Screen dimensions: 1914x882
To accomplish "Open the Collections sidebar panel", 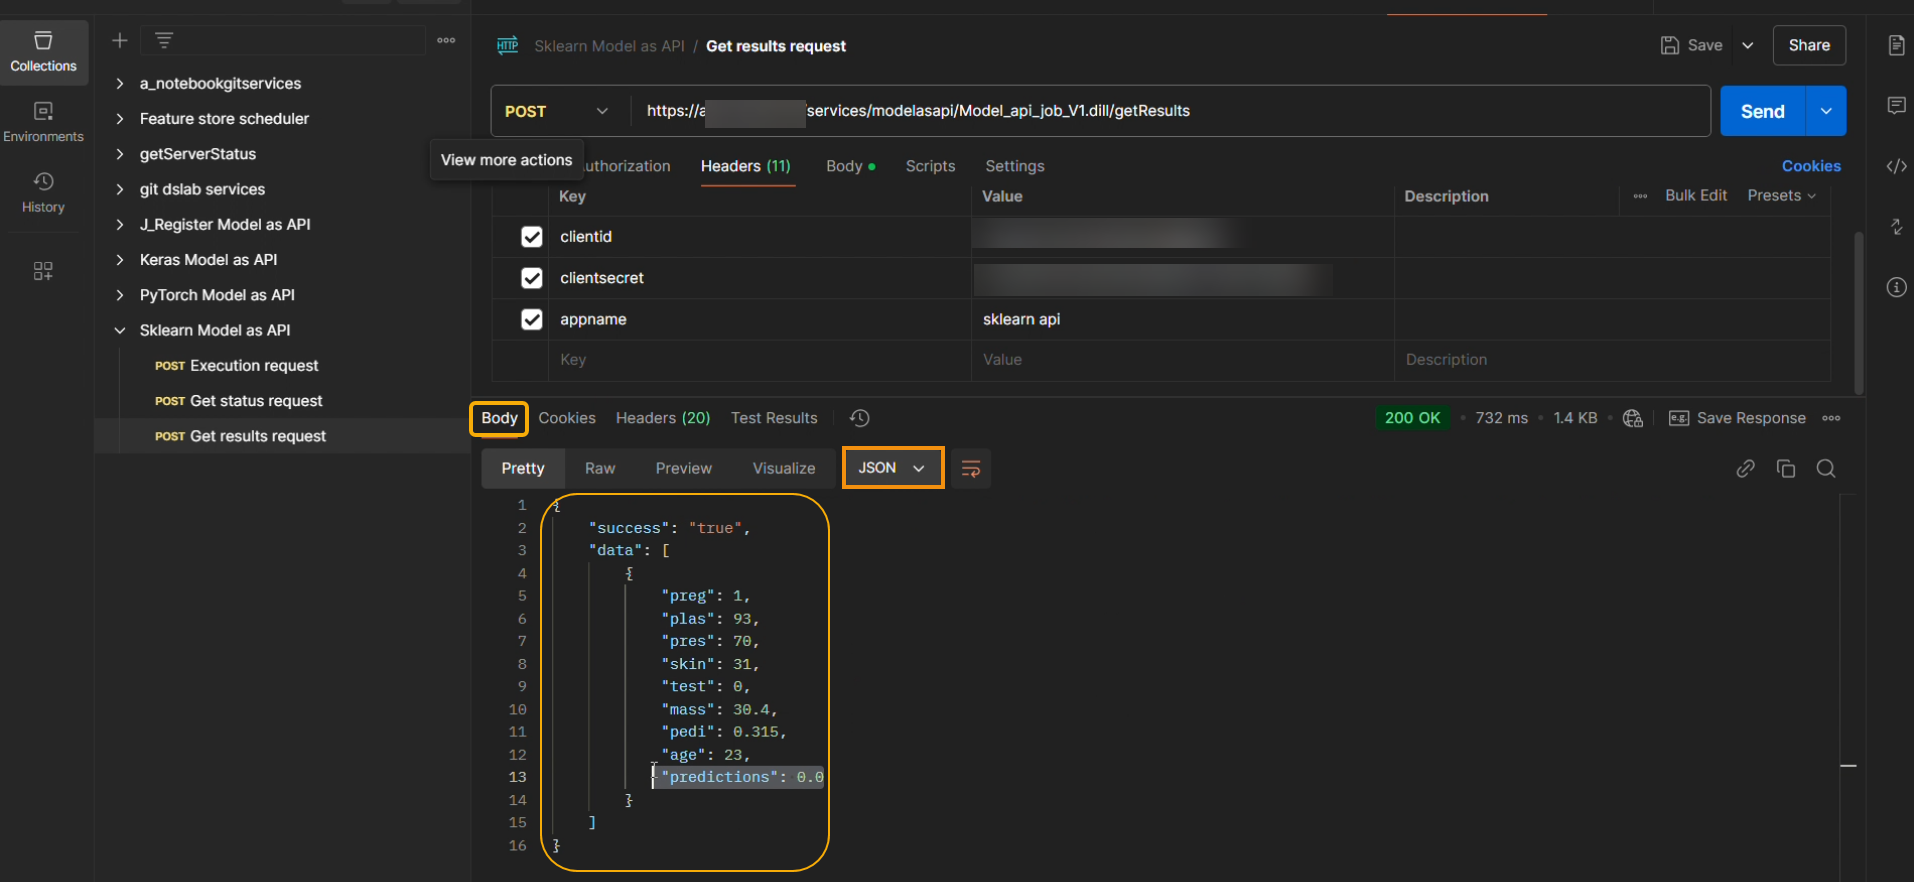I will (43, 52).
